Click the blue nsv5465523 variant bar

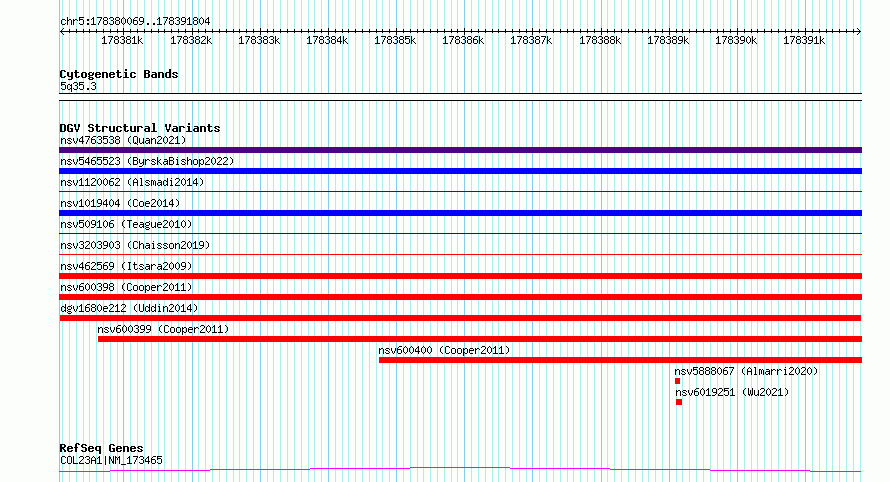(x=460, y=171)
